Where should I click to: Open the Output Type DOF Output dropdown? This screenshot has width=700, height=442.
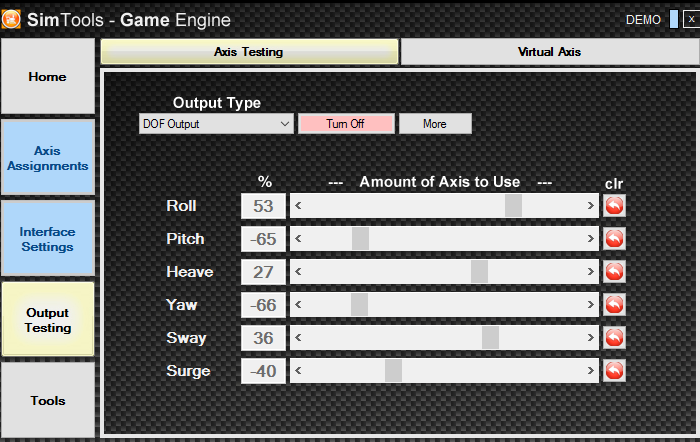(x=216, y=124)
